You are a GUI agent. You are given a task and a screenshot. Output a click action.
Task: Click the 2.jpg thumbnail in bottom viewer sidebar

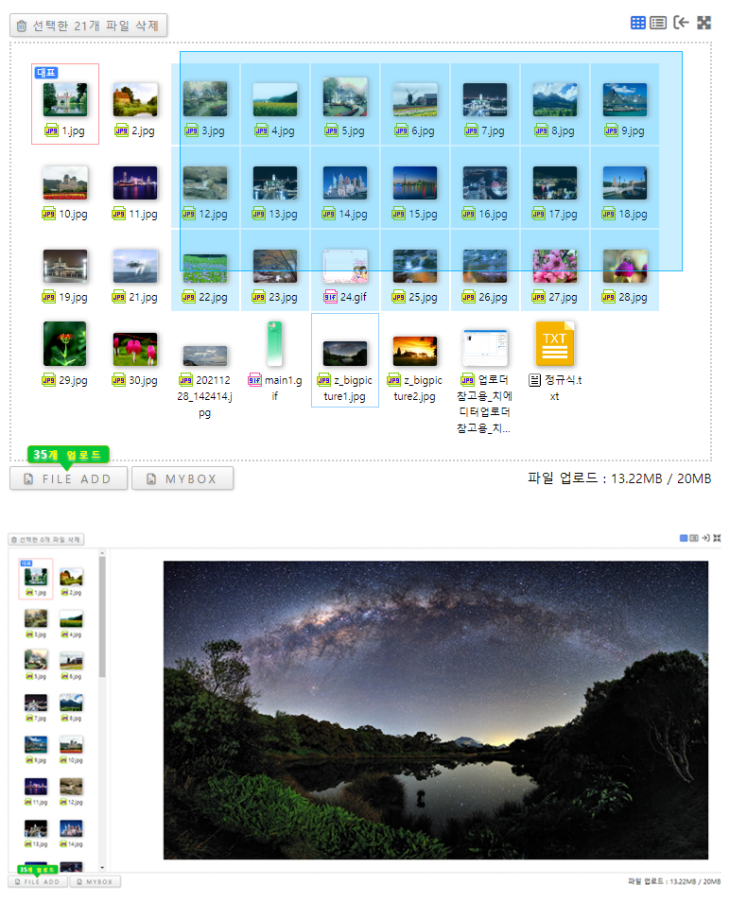coord(71,579)
